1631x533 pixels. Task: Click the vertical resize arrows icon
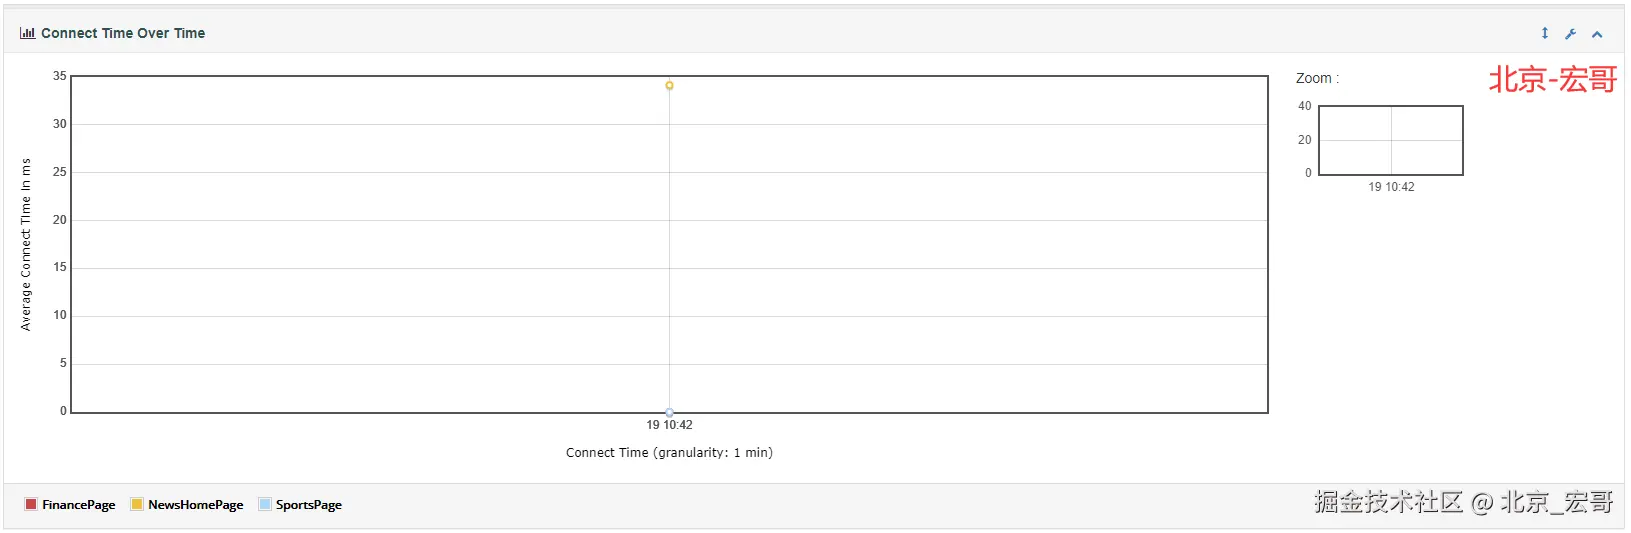tap(1544, 33)
